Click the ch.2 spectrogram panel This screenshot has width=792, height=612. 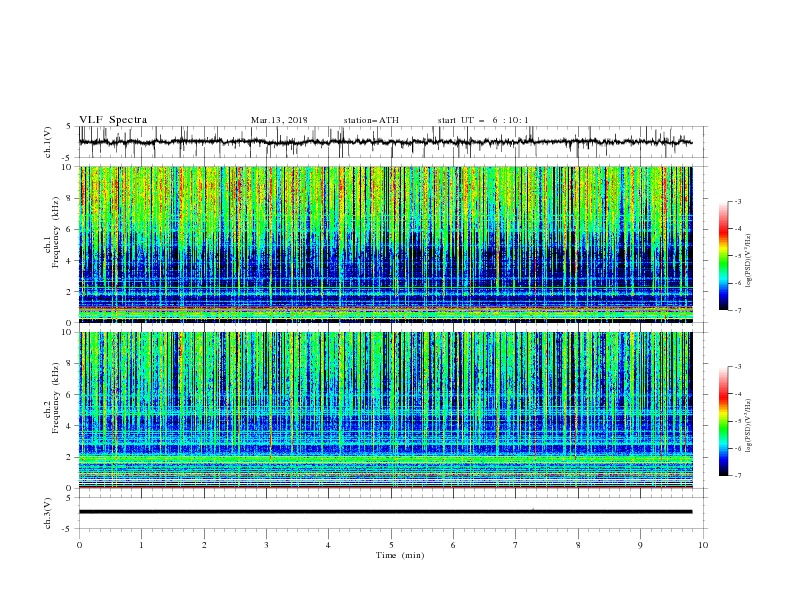coord(386,410)
